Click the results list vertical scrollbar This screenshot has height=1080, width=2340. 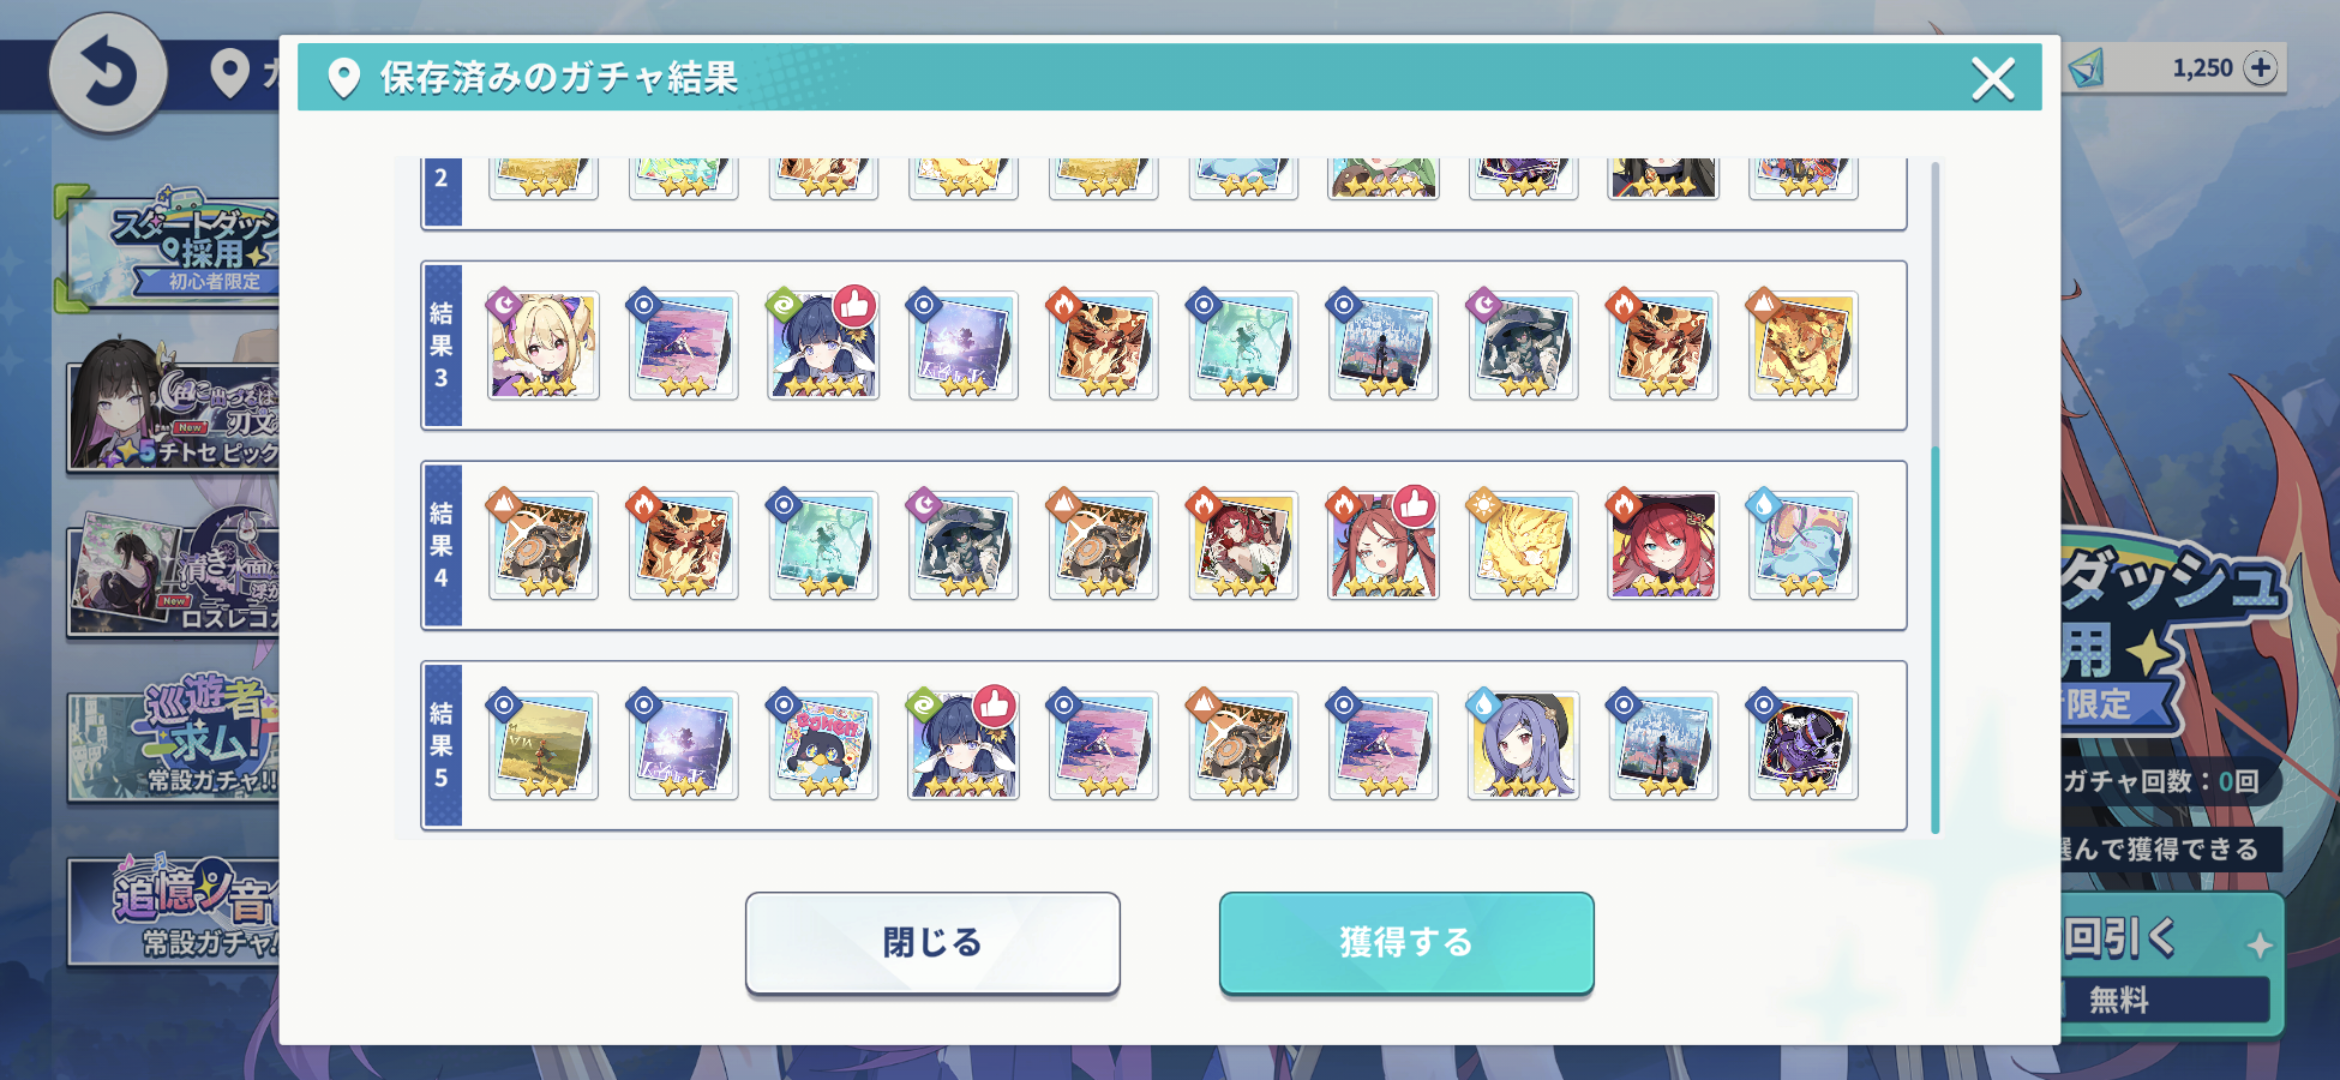[1935, 498]
